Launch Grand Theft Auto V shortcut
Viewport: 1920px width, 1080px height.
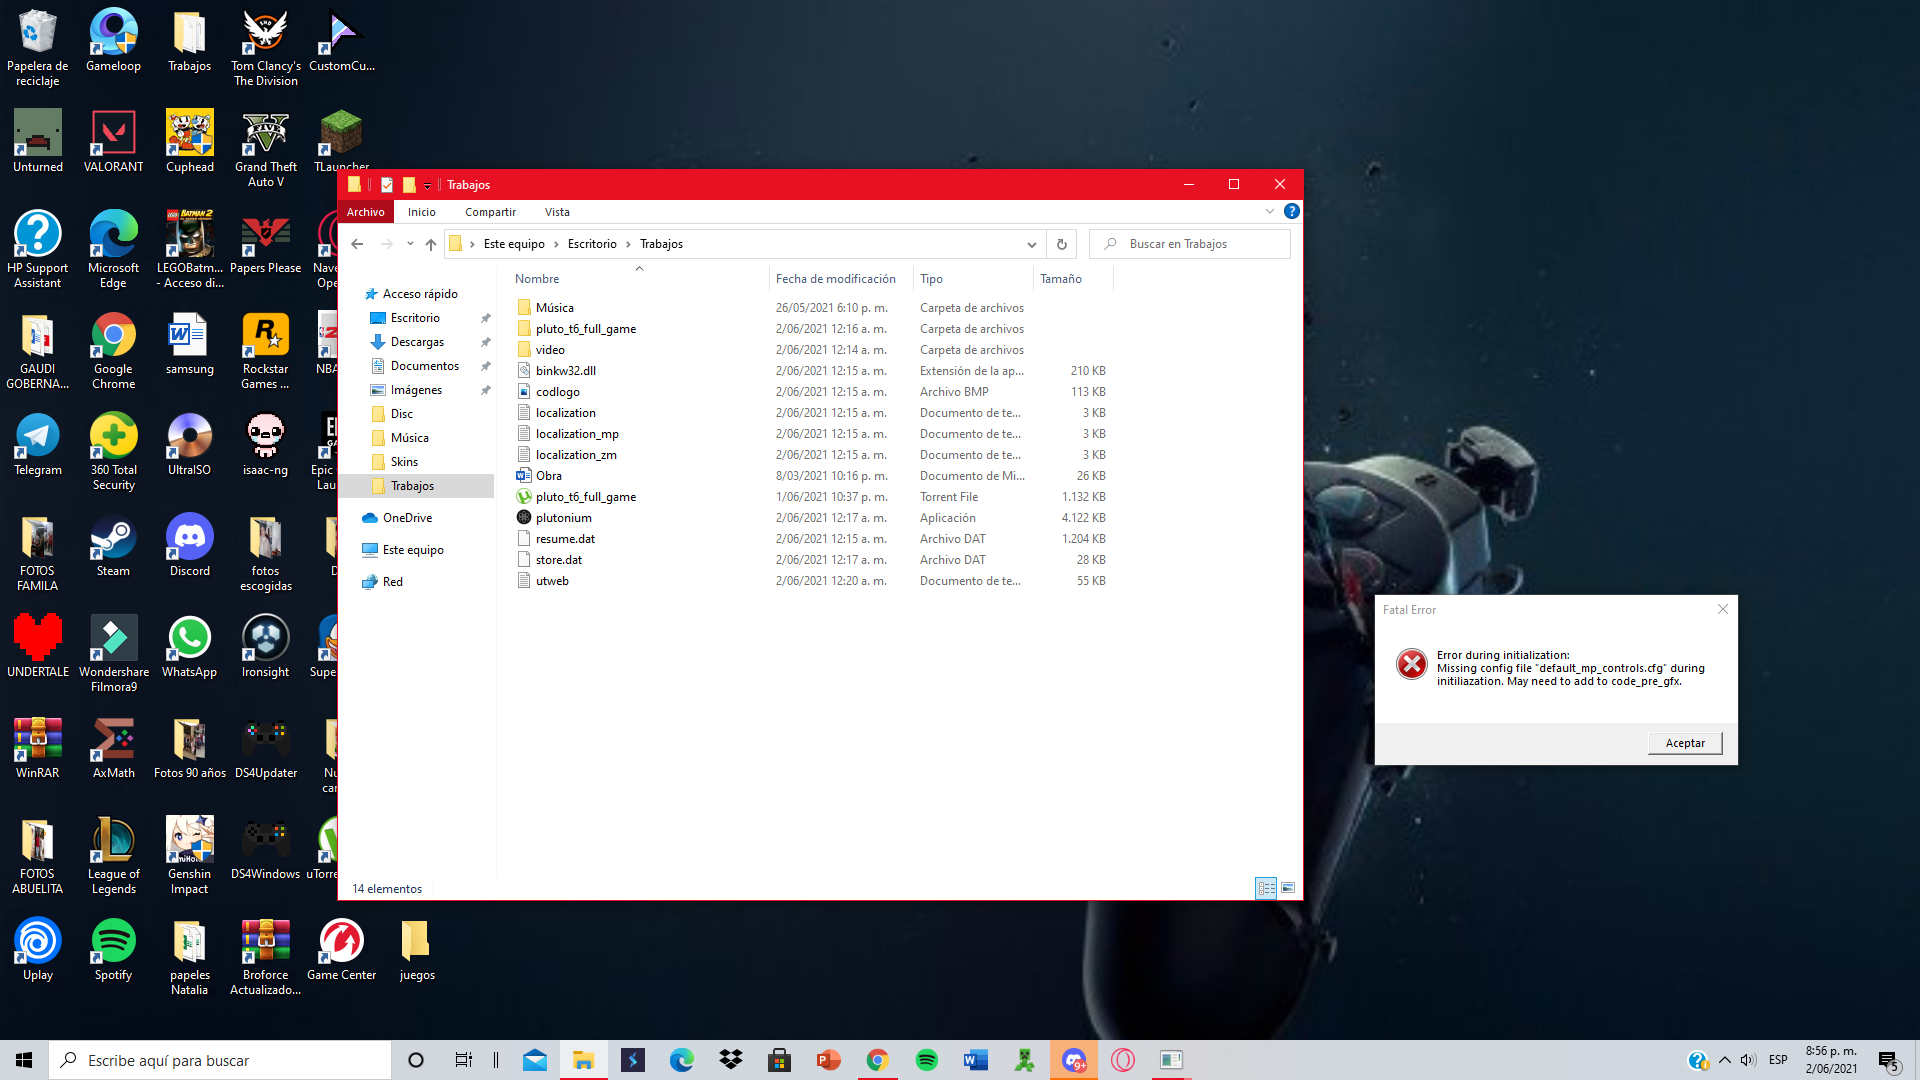coord(266,149)
